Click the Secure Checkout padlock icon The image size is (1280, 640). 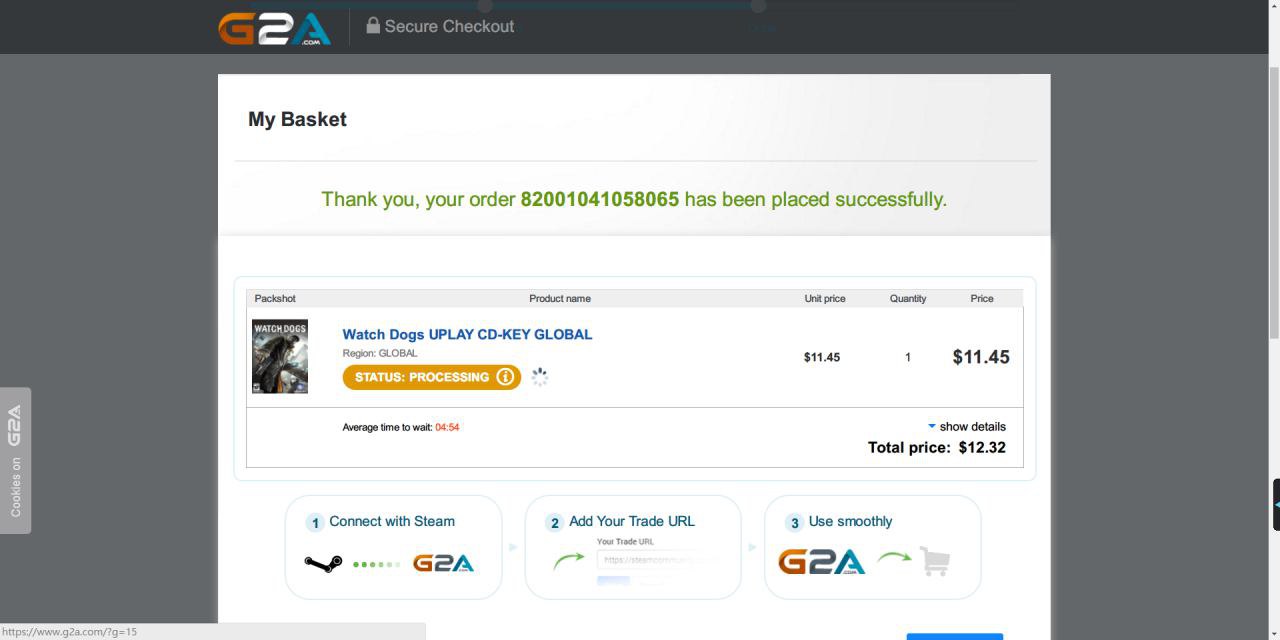click(x=373, y=25)
